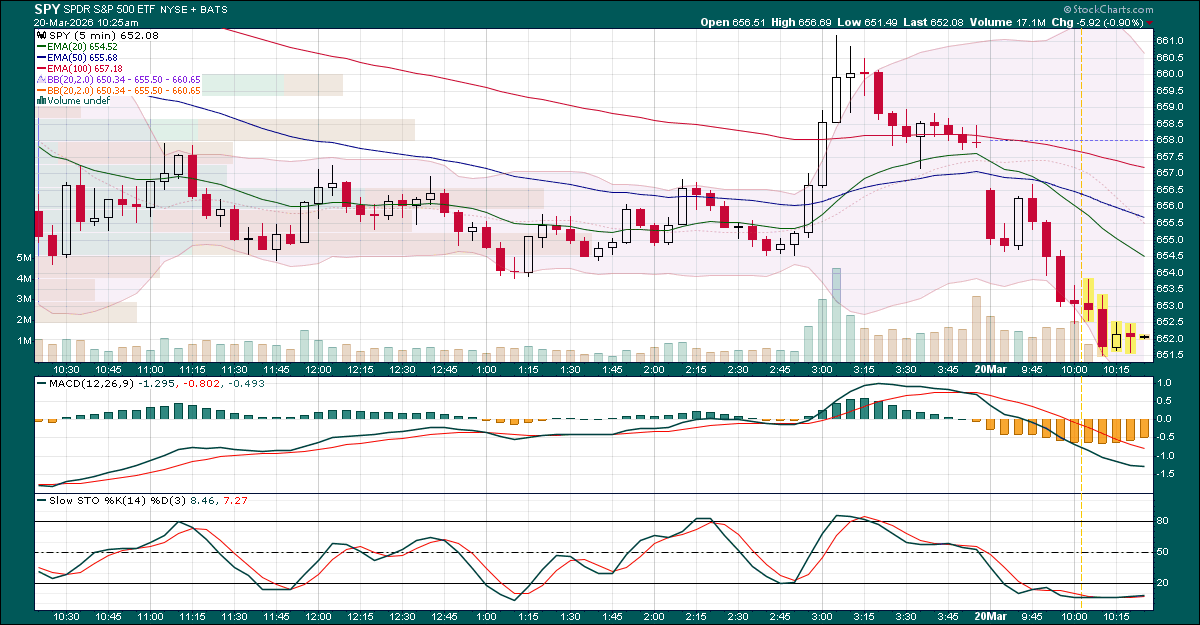Click the 20Mar date label under price chart
The image size is (1200, 625).
tap(991, 369)
